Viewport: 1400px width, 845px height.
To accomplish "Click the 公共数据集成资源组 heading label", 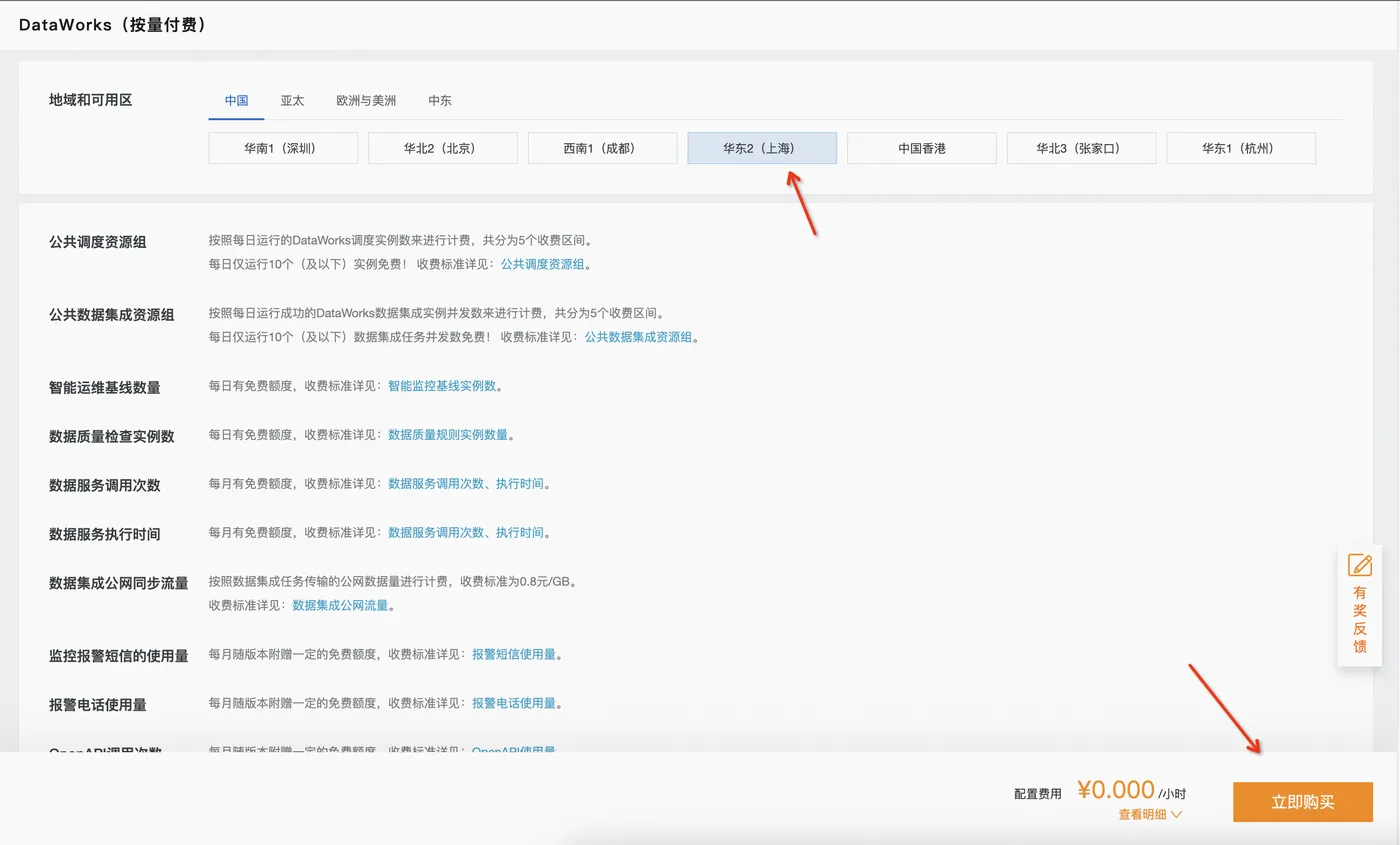I will click(112, 314).
